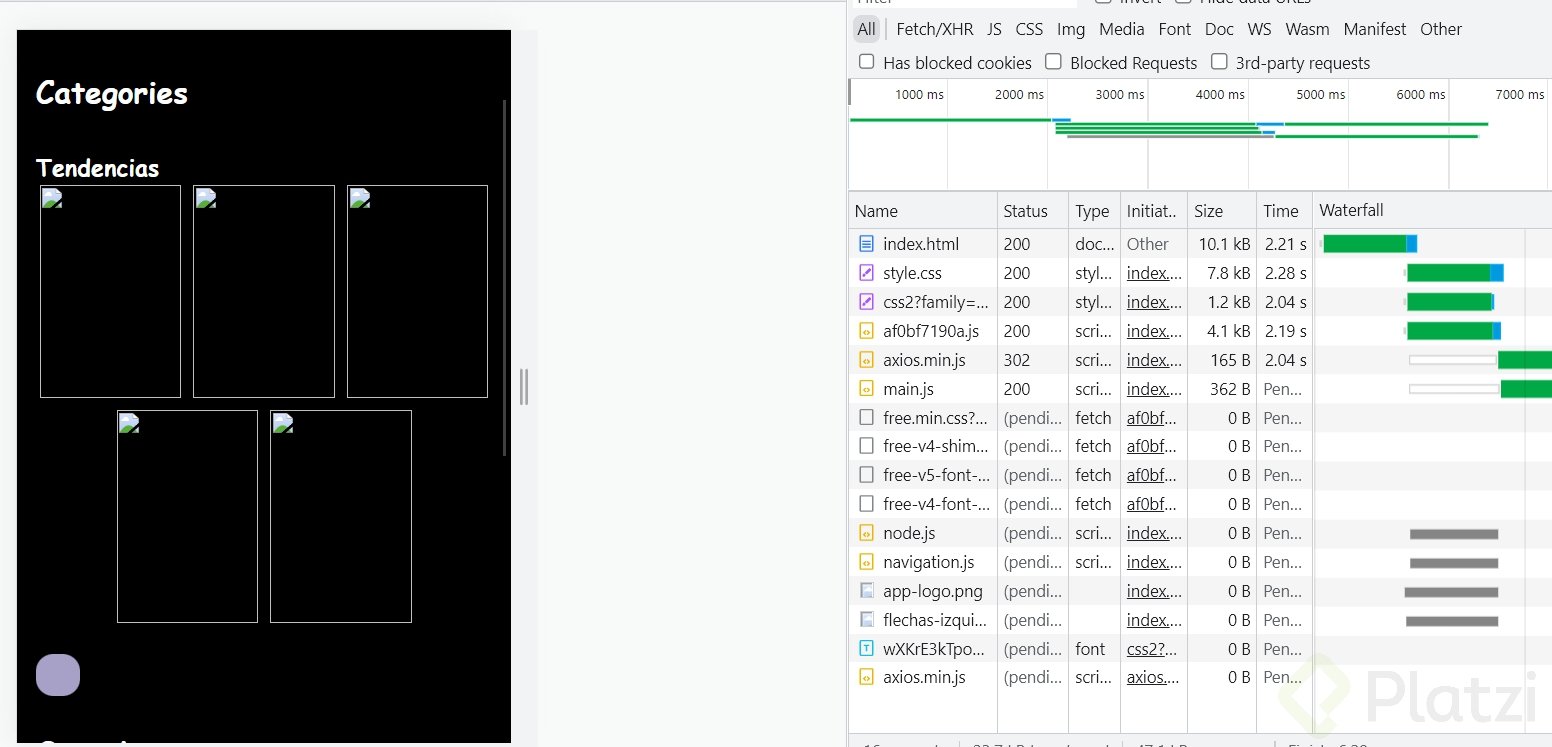Switch to the Fetch/XHR filter tab
Screen dimensions: 1552x747
point(934,29)
